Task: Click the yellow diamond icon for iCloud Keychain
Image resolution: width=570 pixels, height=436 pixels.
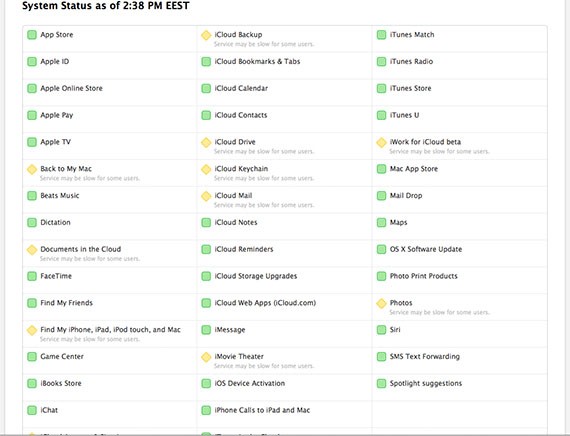Action: pyautogui.click(x=206, y=169)
